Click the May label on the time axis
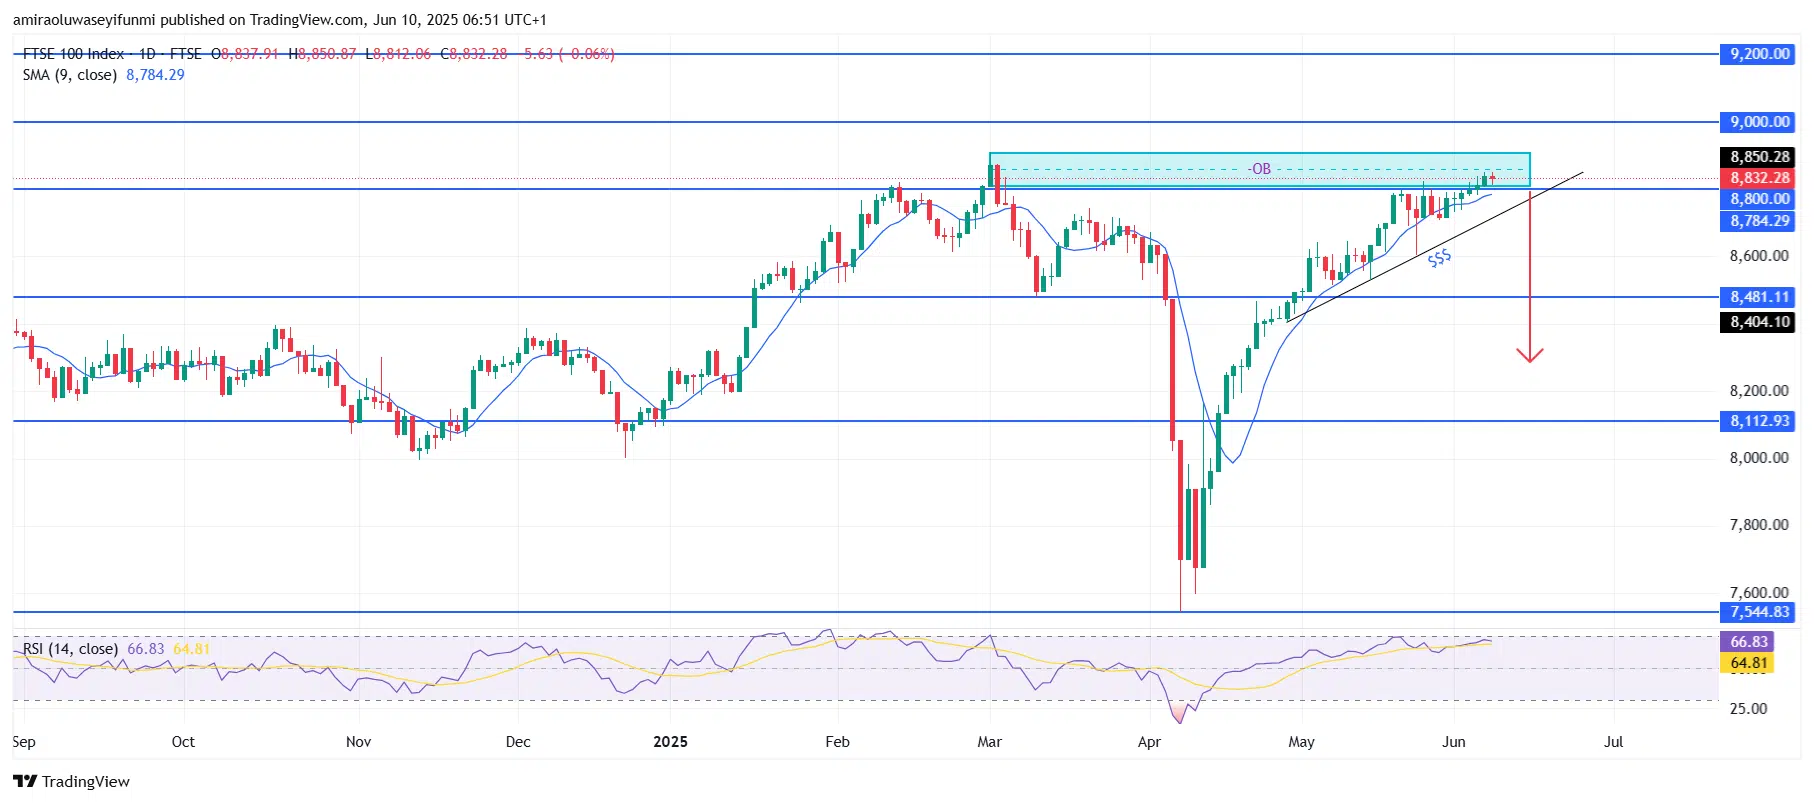Image resolution: width=1814 pixels, height=803 pixels. 1301,742
